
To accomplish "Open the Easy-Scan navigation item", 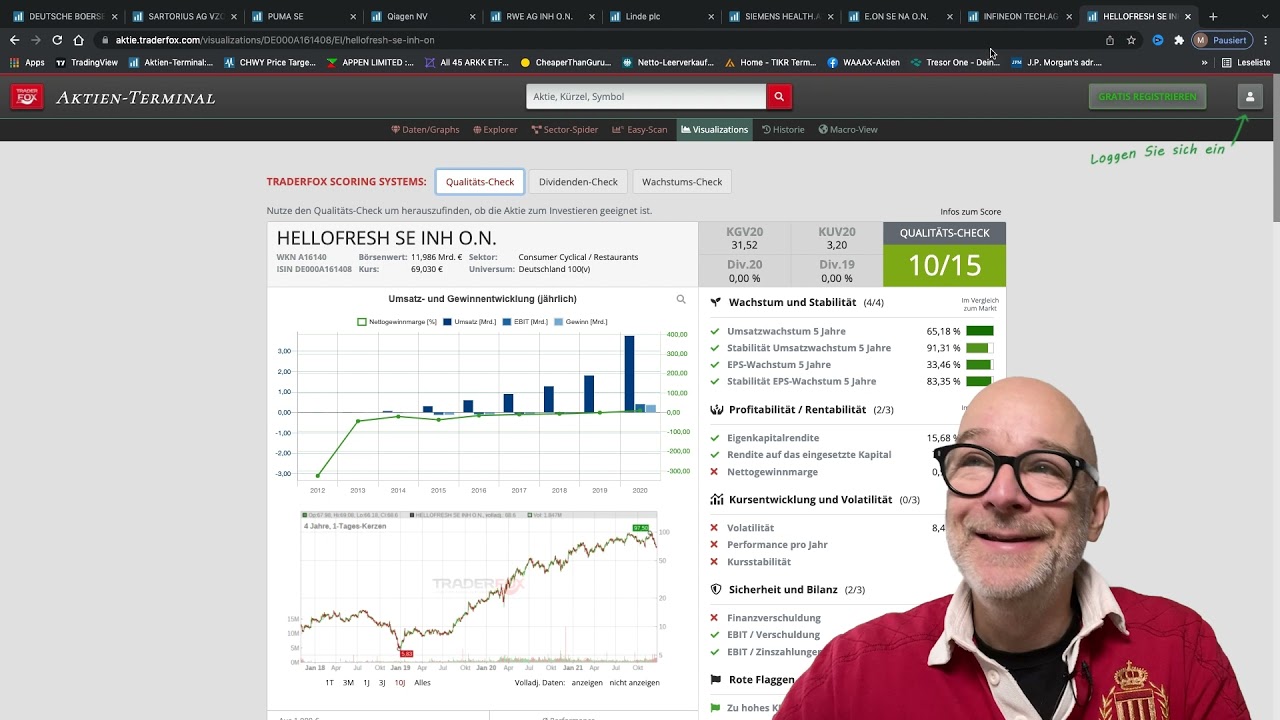I will [640, 129].
